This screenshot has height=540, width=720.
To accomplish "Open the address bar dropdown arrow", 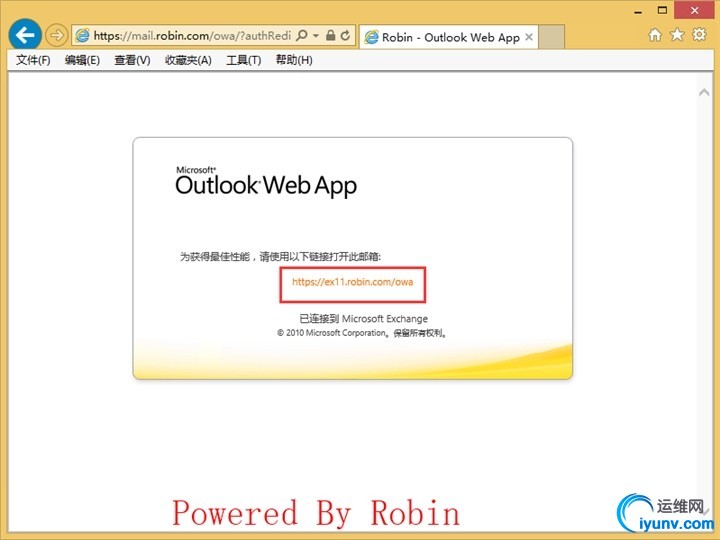I will (x=316, y=35).
